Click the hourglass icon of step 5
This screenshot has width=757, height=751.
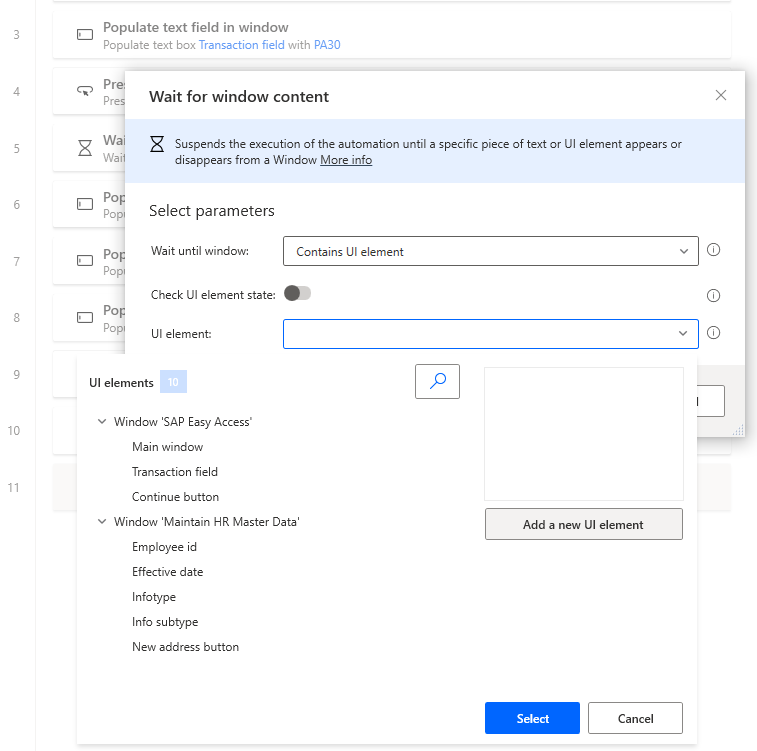pyautogui.click(x=85, y=148)
